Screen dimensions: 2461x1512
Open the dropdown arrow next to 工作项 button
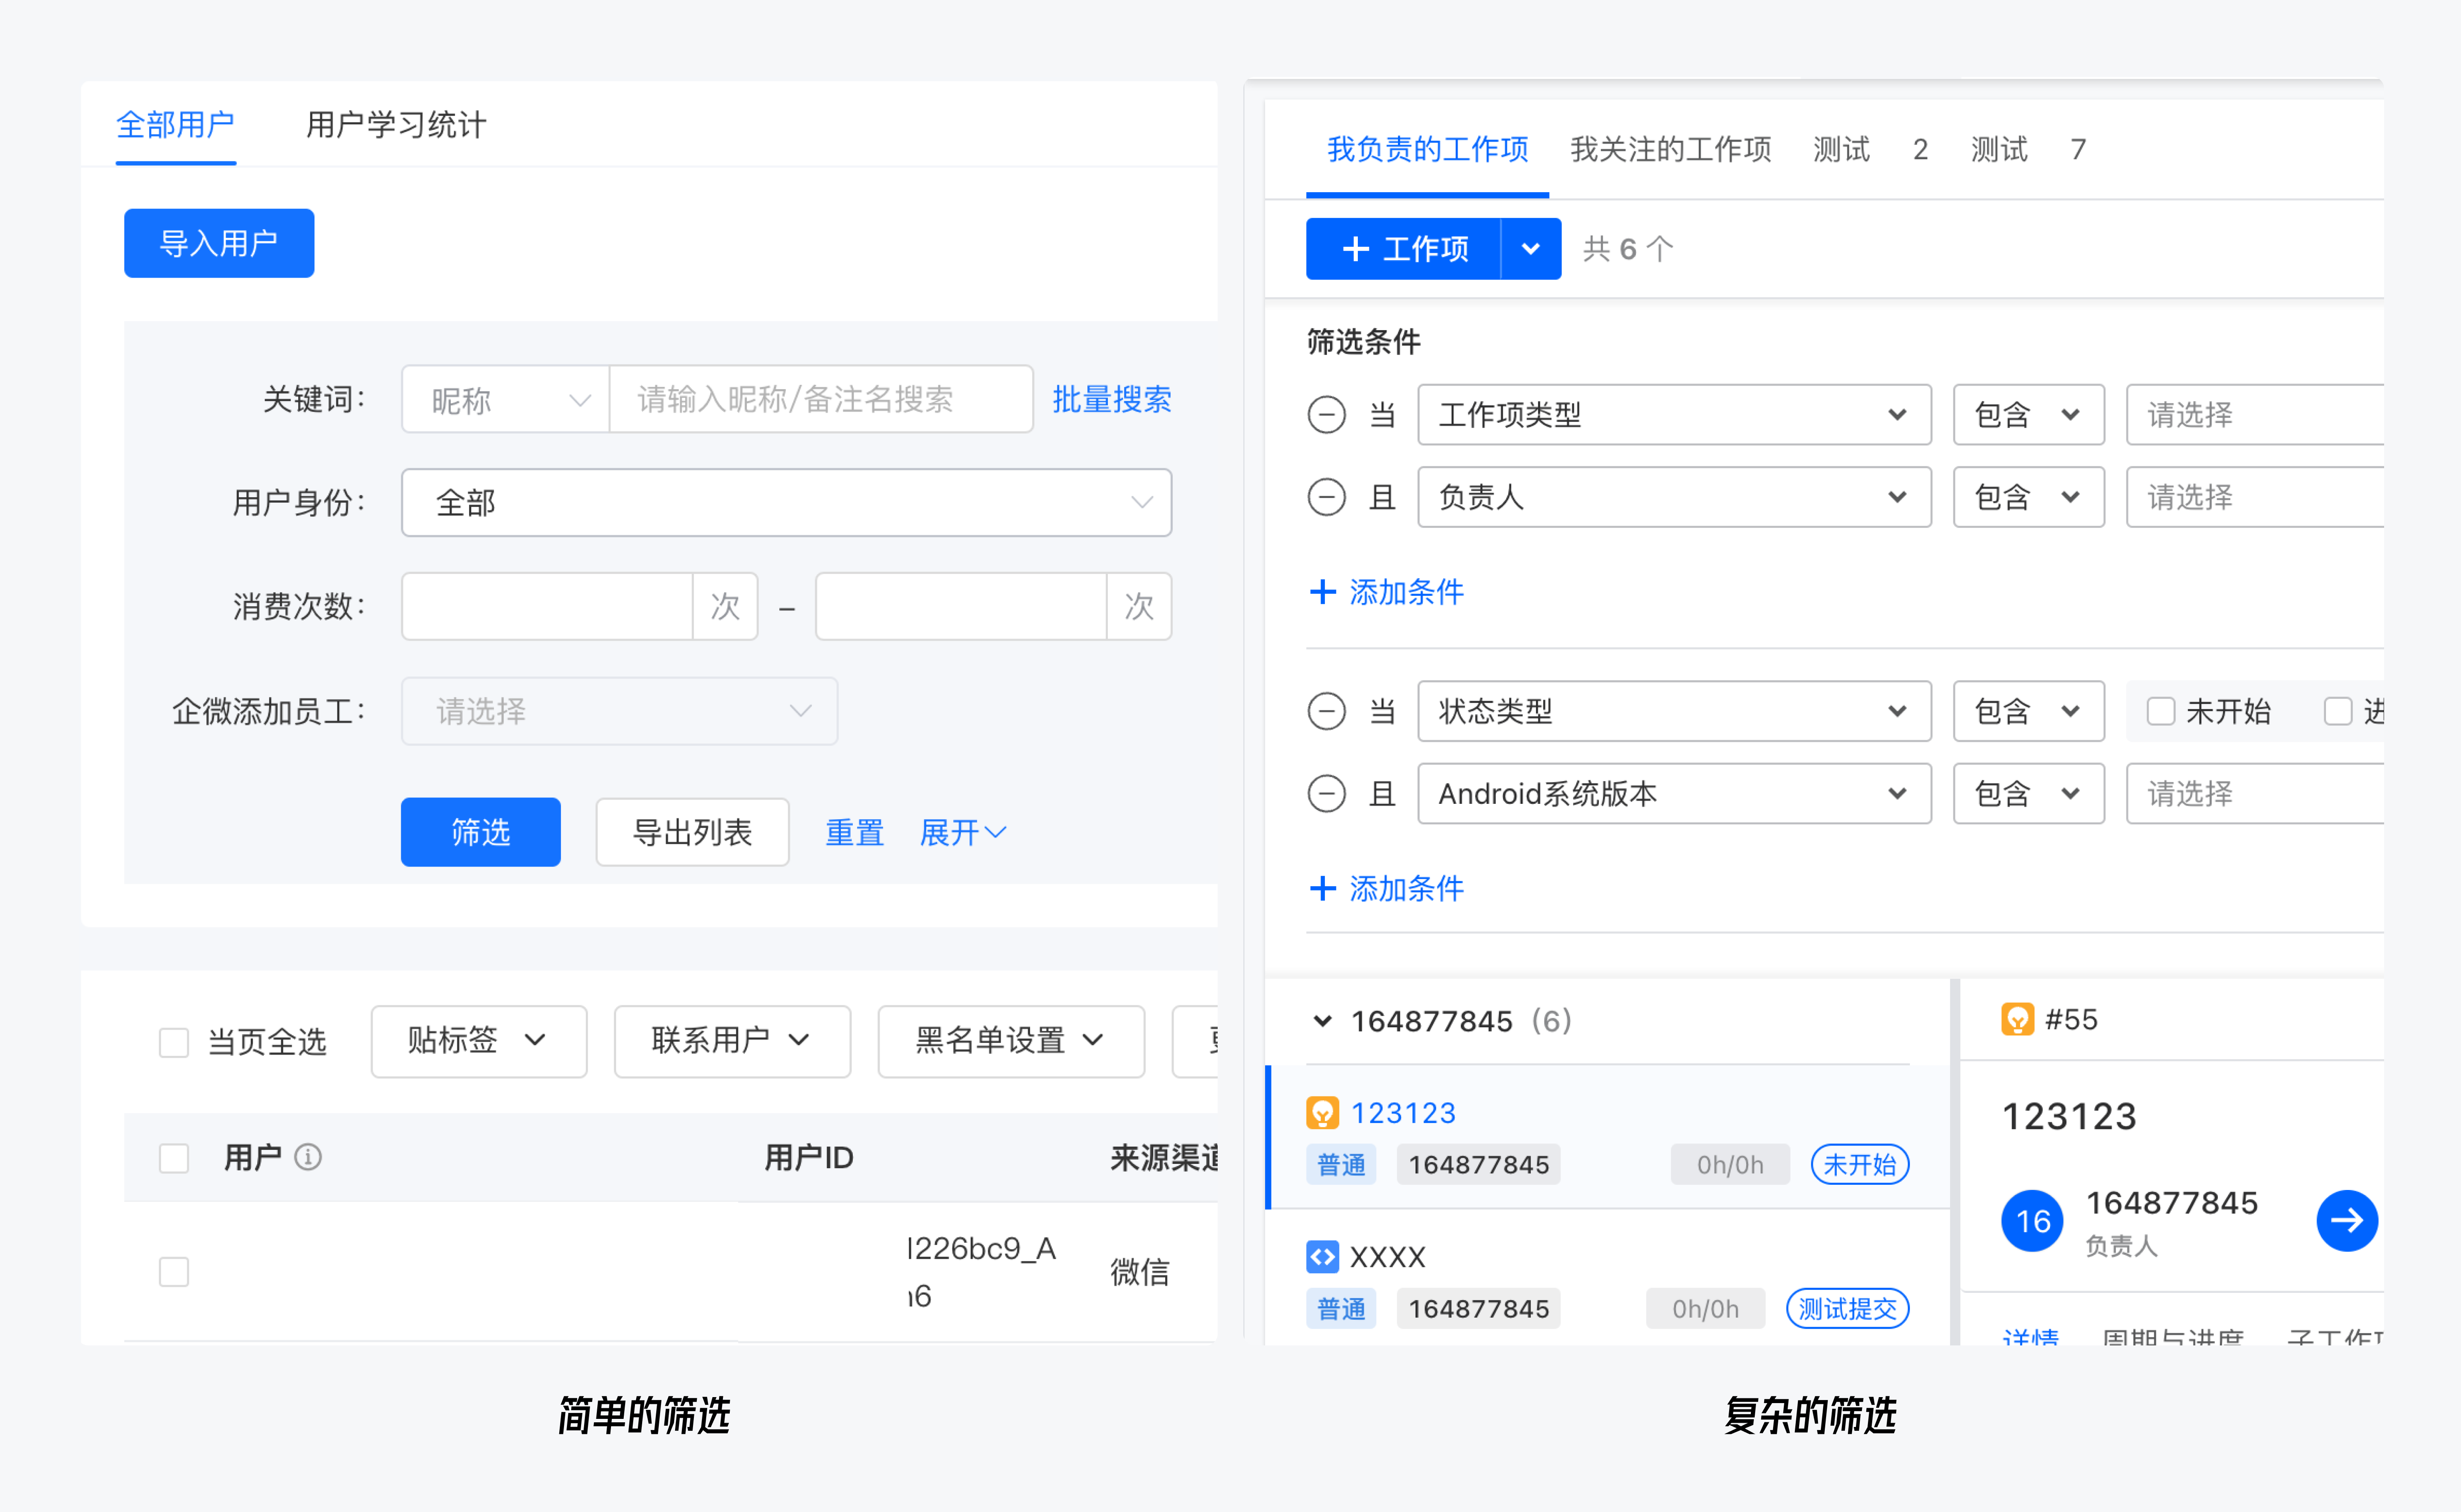[x=1530, y=249]
